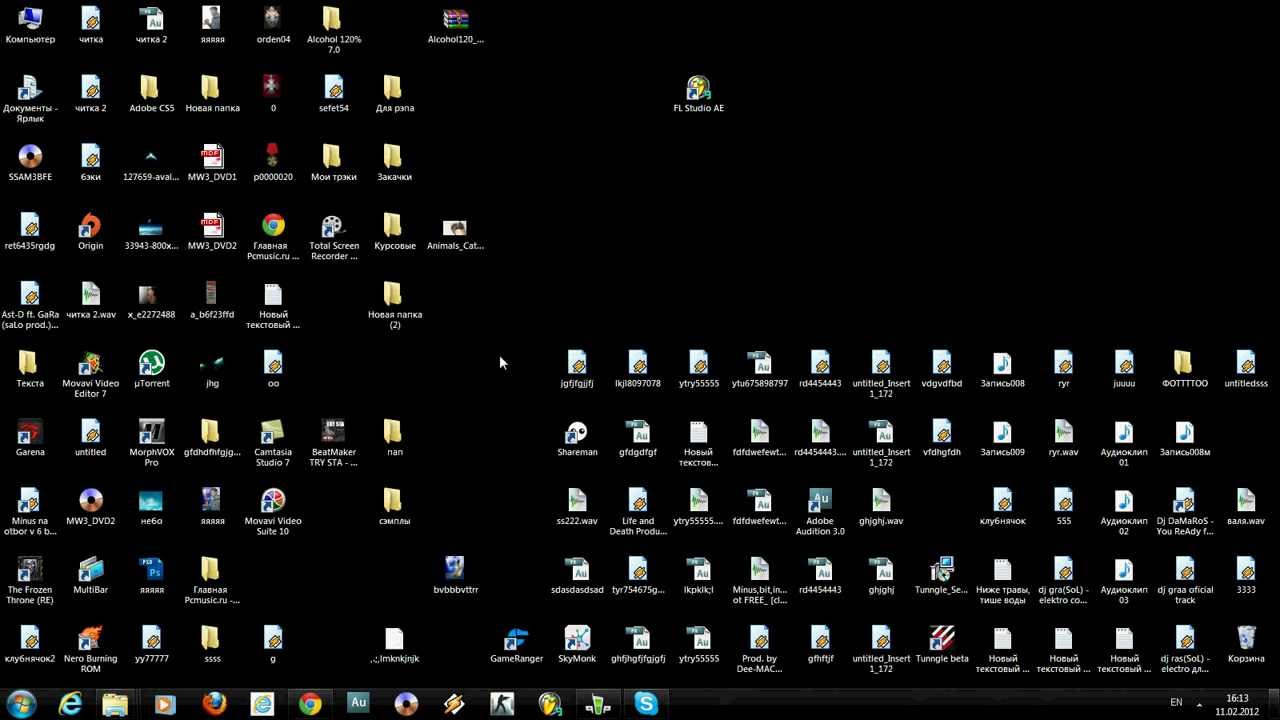Open the Документы - Ярлык shortcut

tap(30, 99)
